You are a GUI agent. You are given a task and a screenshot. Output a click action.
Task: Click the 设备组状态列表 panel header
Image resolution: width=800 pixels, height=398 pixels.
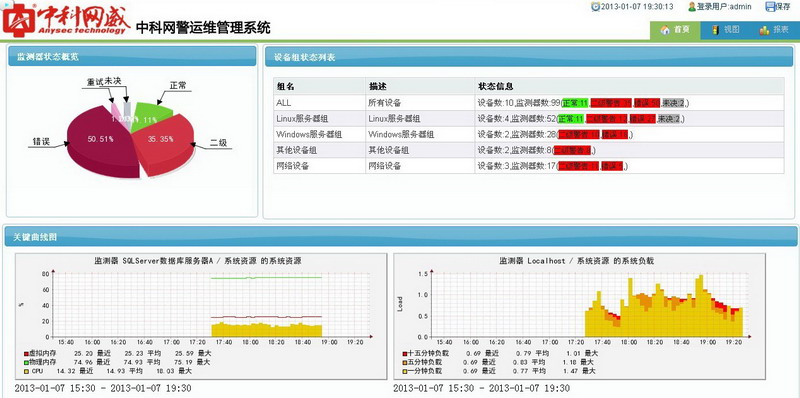pos(530,57)
